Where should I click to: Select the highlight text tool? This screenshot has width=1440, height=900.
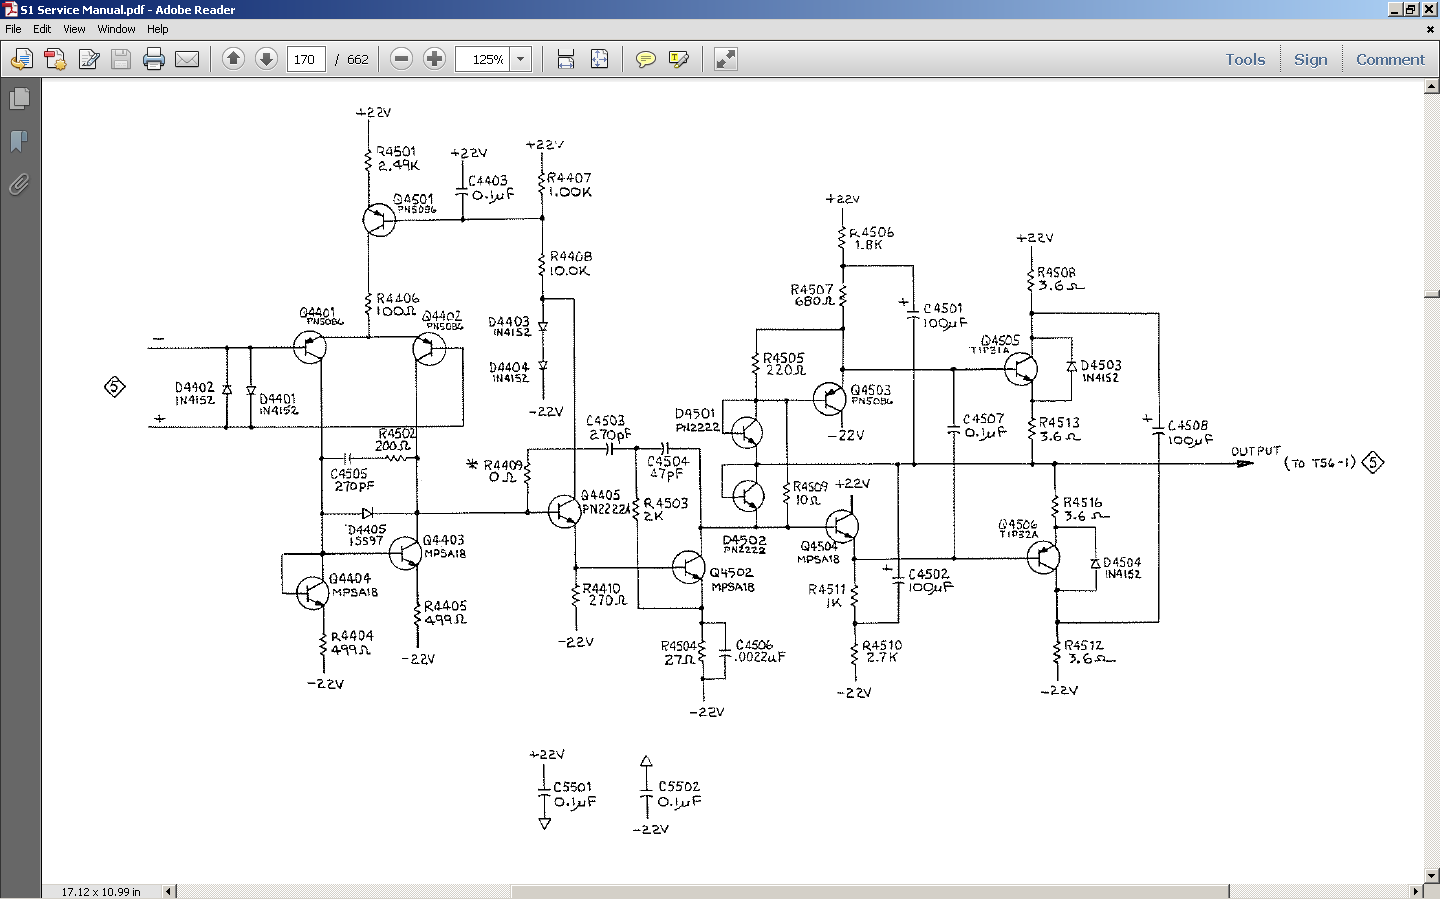pyautogui.click(x=679, y=60)
